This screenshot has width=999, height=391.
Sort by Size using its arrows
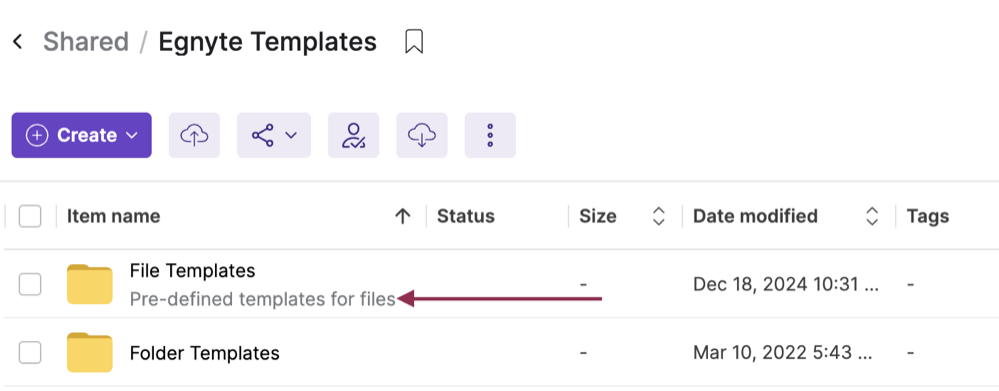coord(659,217)
